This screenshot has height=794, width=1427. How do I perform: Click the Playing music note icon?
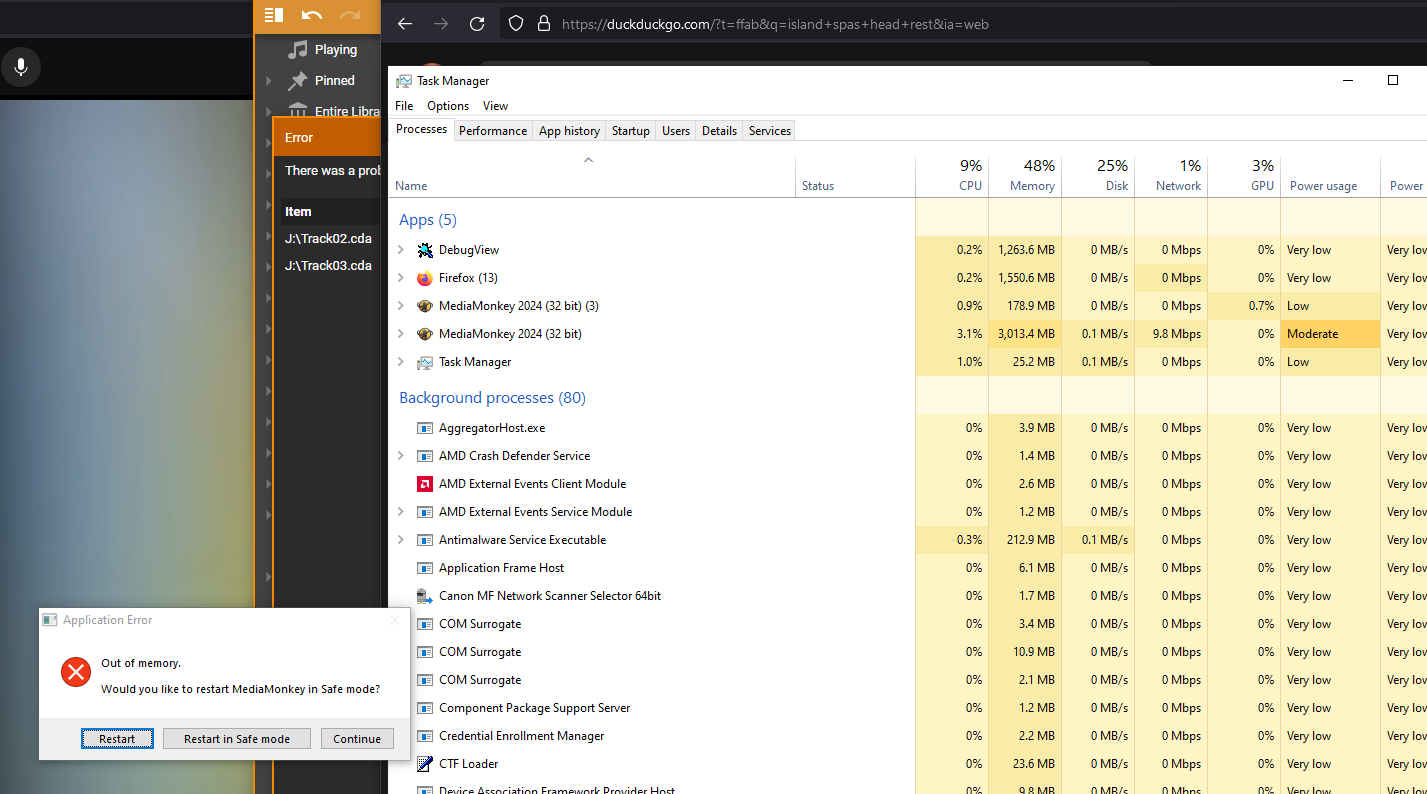(297, 49)
